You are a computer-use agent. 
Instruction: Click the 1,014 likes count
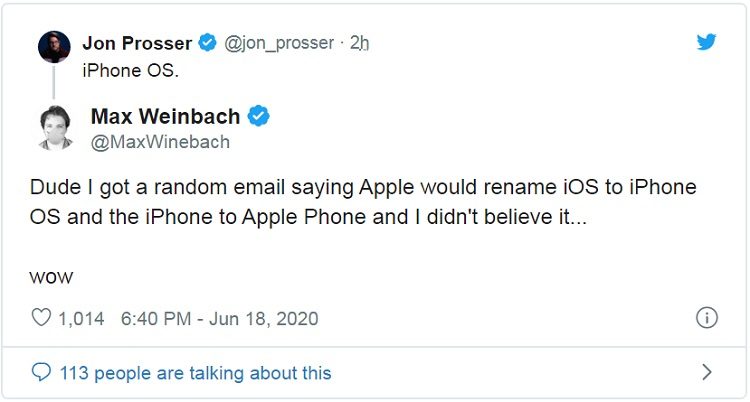coord(81,319)
